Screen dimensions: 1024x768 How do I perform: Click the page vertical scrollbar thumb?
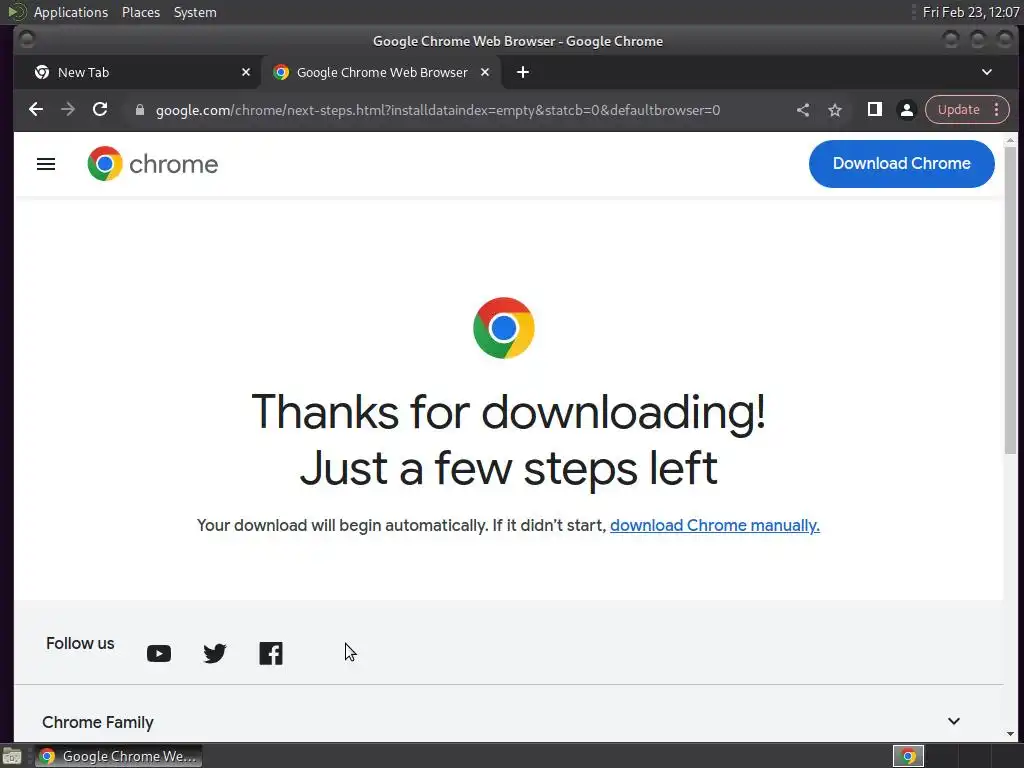click(x=1010, y=300)
